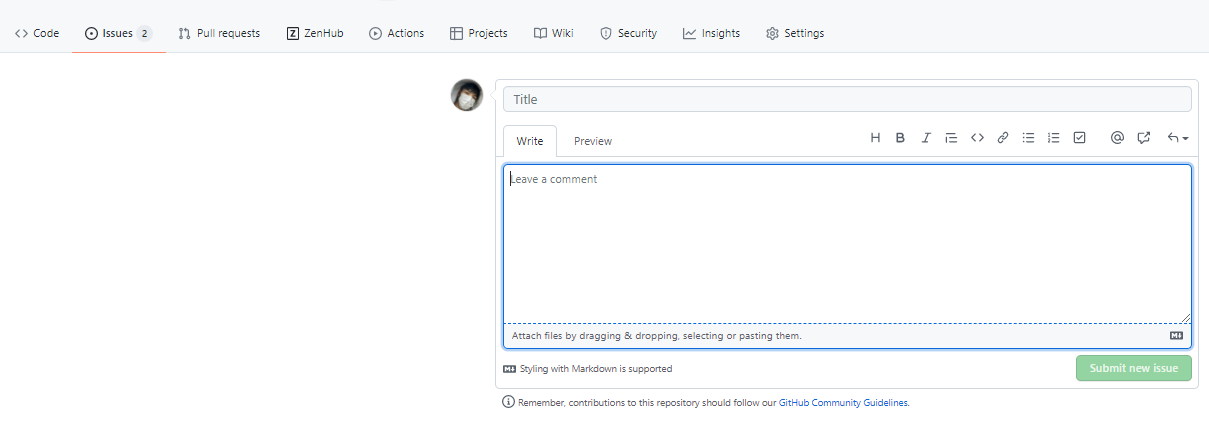Add a task list checkbox item
The image size is (1209, 446).
click(1080, 138)
